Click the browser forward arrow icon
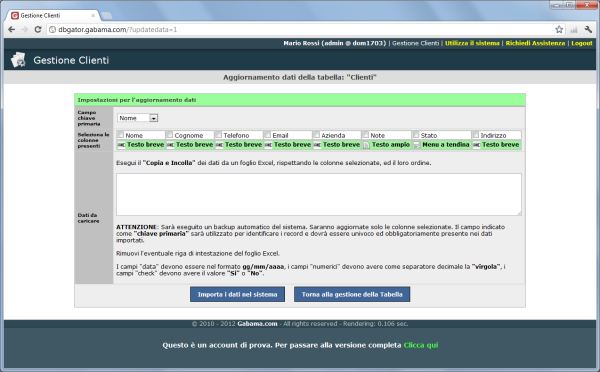This screenshot has height=372, width=600. coord(24,29)
